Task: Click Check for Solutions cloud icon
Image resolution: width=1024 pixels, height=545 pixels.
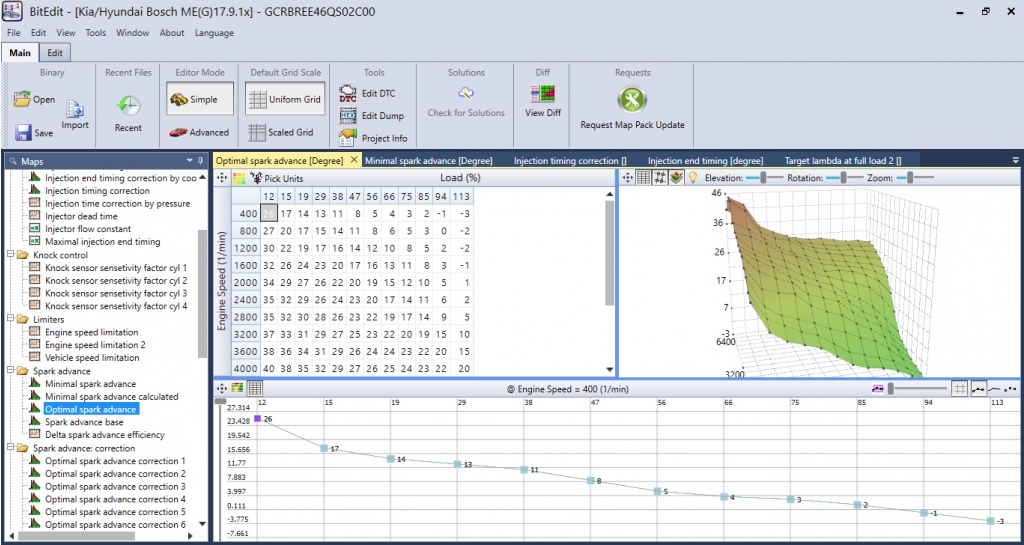Action: coord(466,93)
